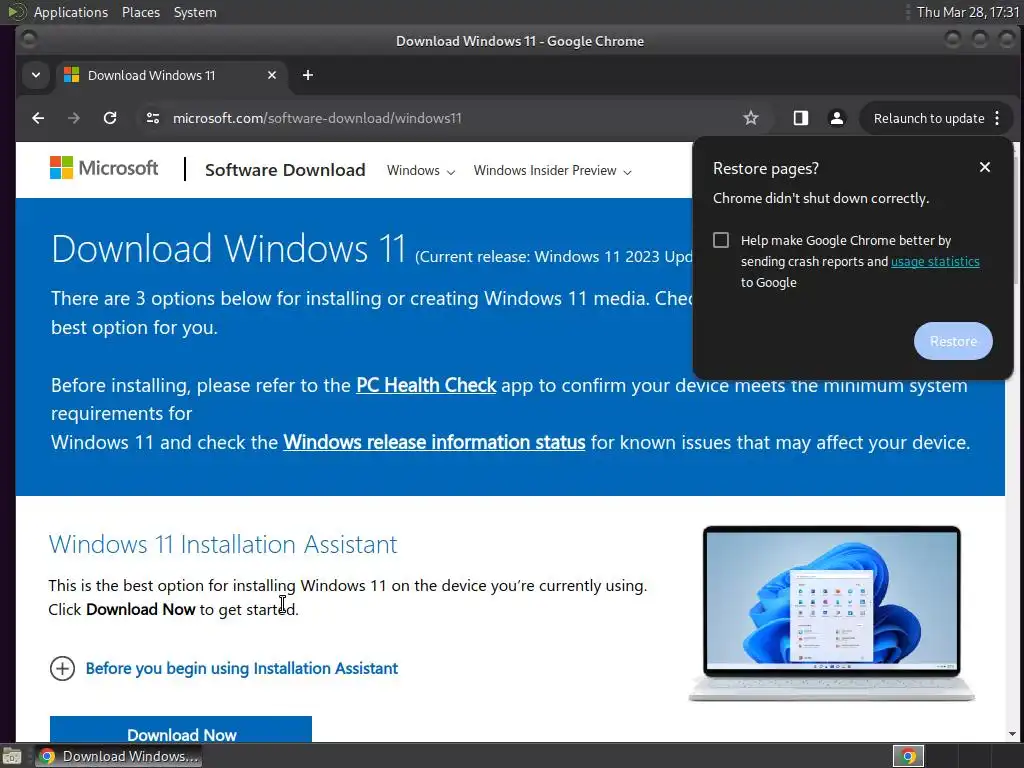
Task: Close the Download Windows 11 tab
Action: (x=272, y=75)
